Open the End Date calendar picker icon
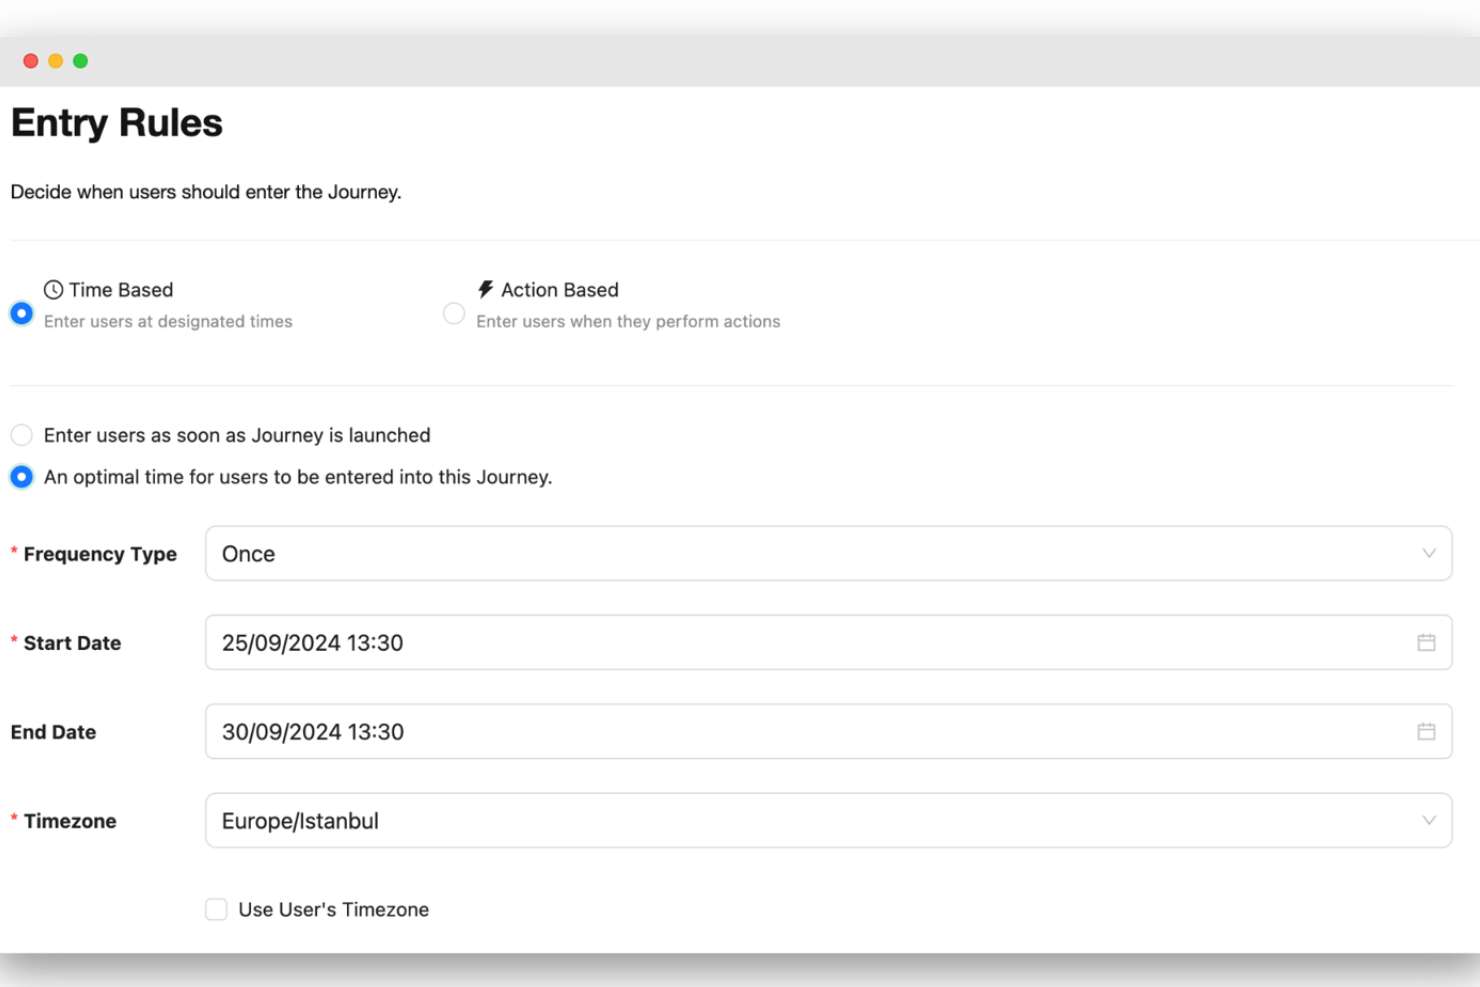 [x=1427, y=731]
